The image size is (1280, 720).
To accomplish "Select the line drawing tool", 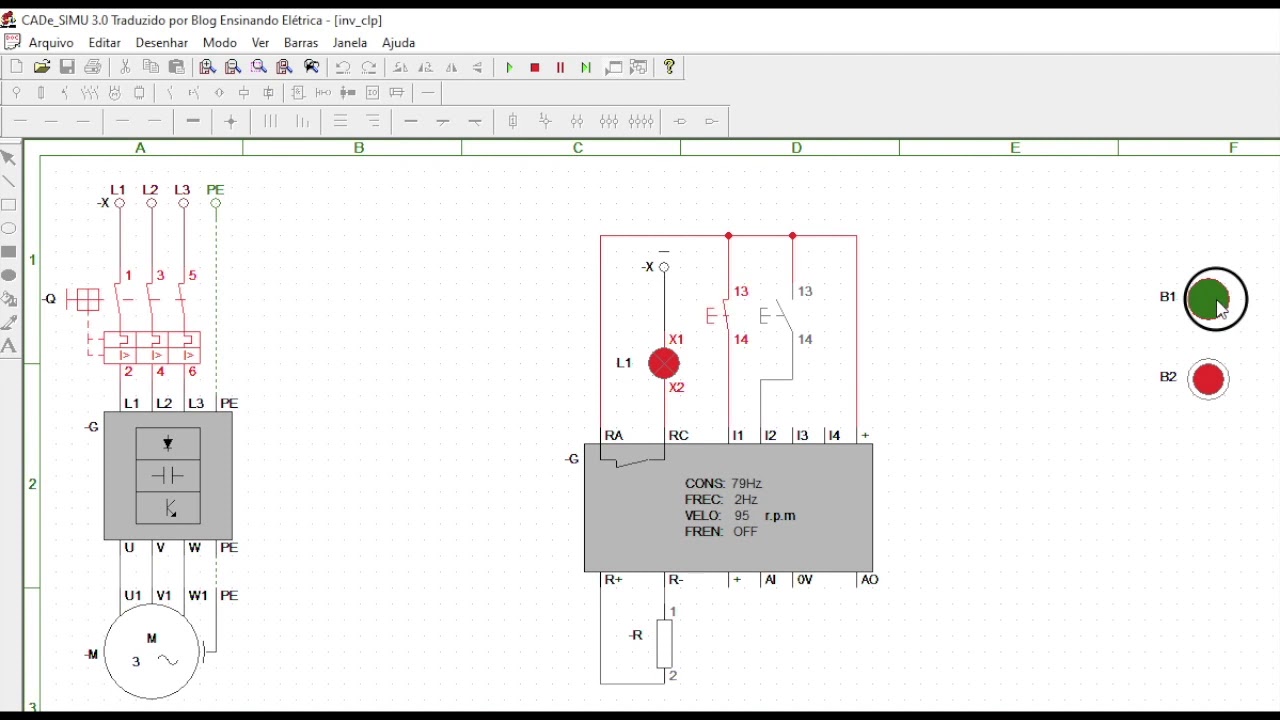I will [9, 182].
